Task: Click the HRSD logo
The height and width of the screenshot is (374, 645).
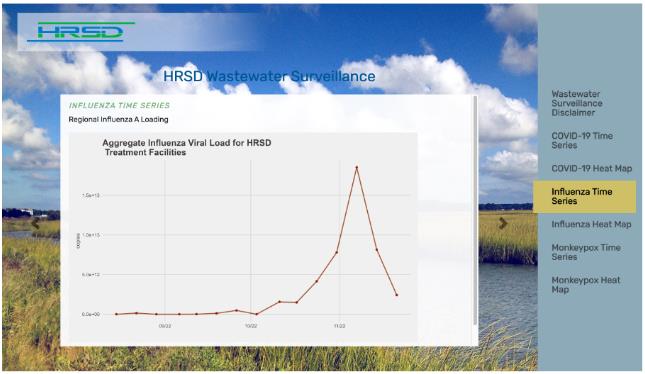Action: (81, 32)
